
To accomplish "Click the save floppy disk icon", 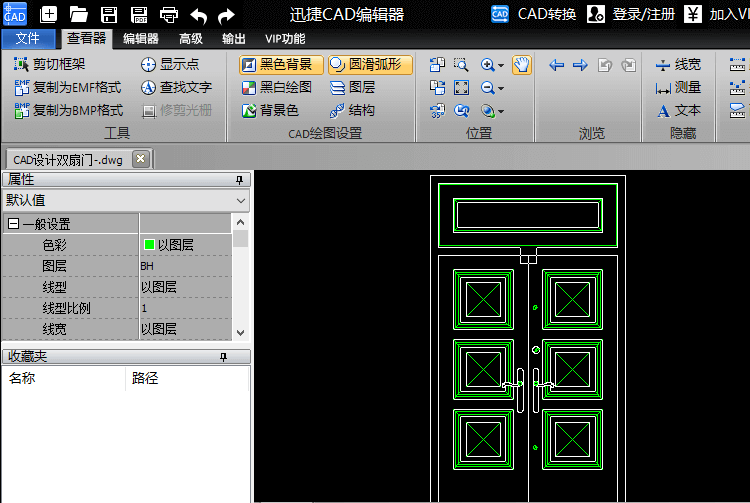I will pos(109,14).
